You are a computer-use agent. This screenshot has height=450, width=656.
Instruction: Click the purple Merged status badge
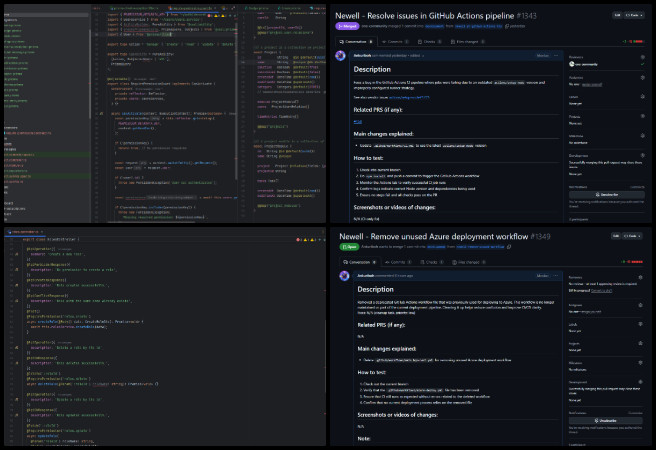click(x=347, y=26)
